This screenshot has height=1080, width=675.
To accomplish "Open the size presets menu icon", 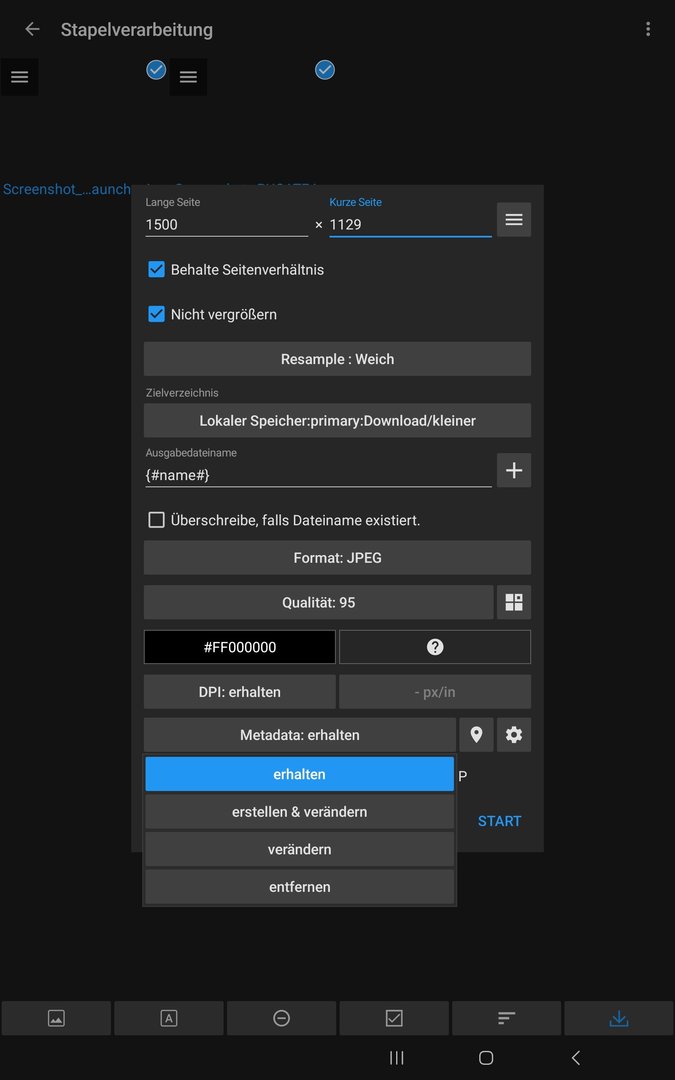I will click(x=514, y=220).
